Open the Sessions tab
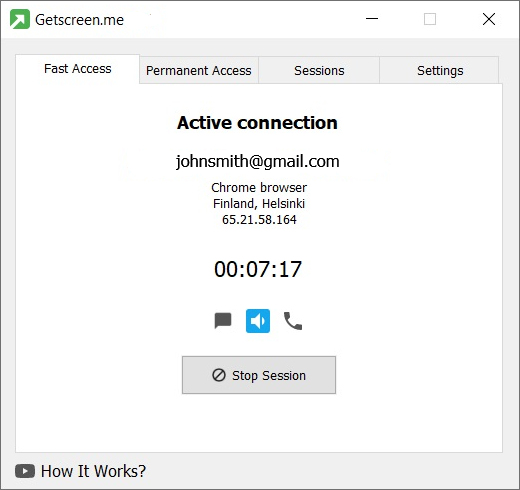 (319, 70)
